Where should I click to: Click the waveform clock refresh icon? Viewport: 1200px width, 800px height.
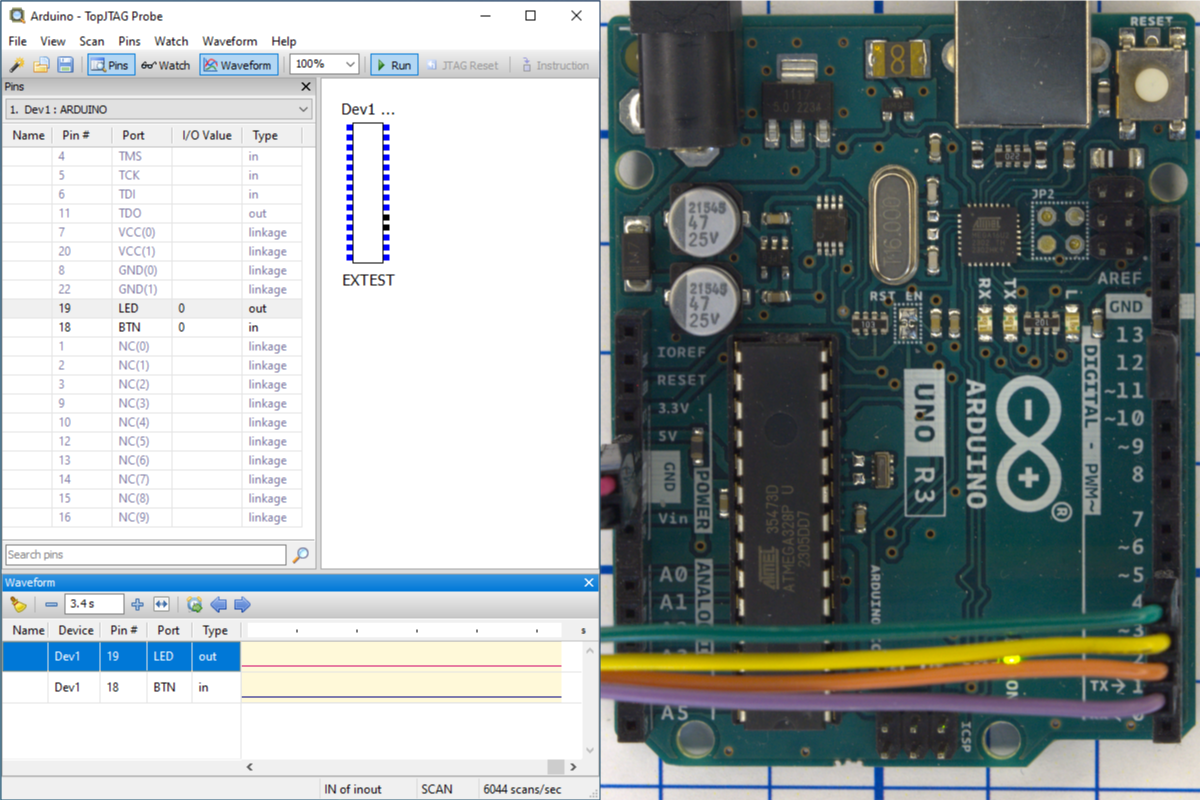194,604
